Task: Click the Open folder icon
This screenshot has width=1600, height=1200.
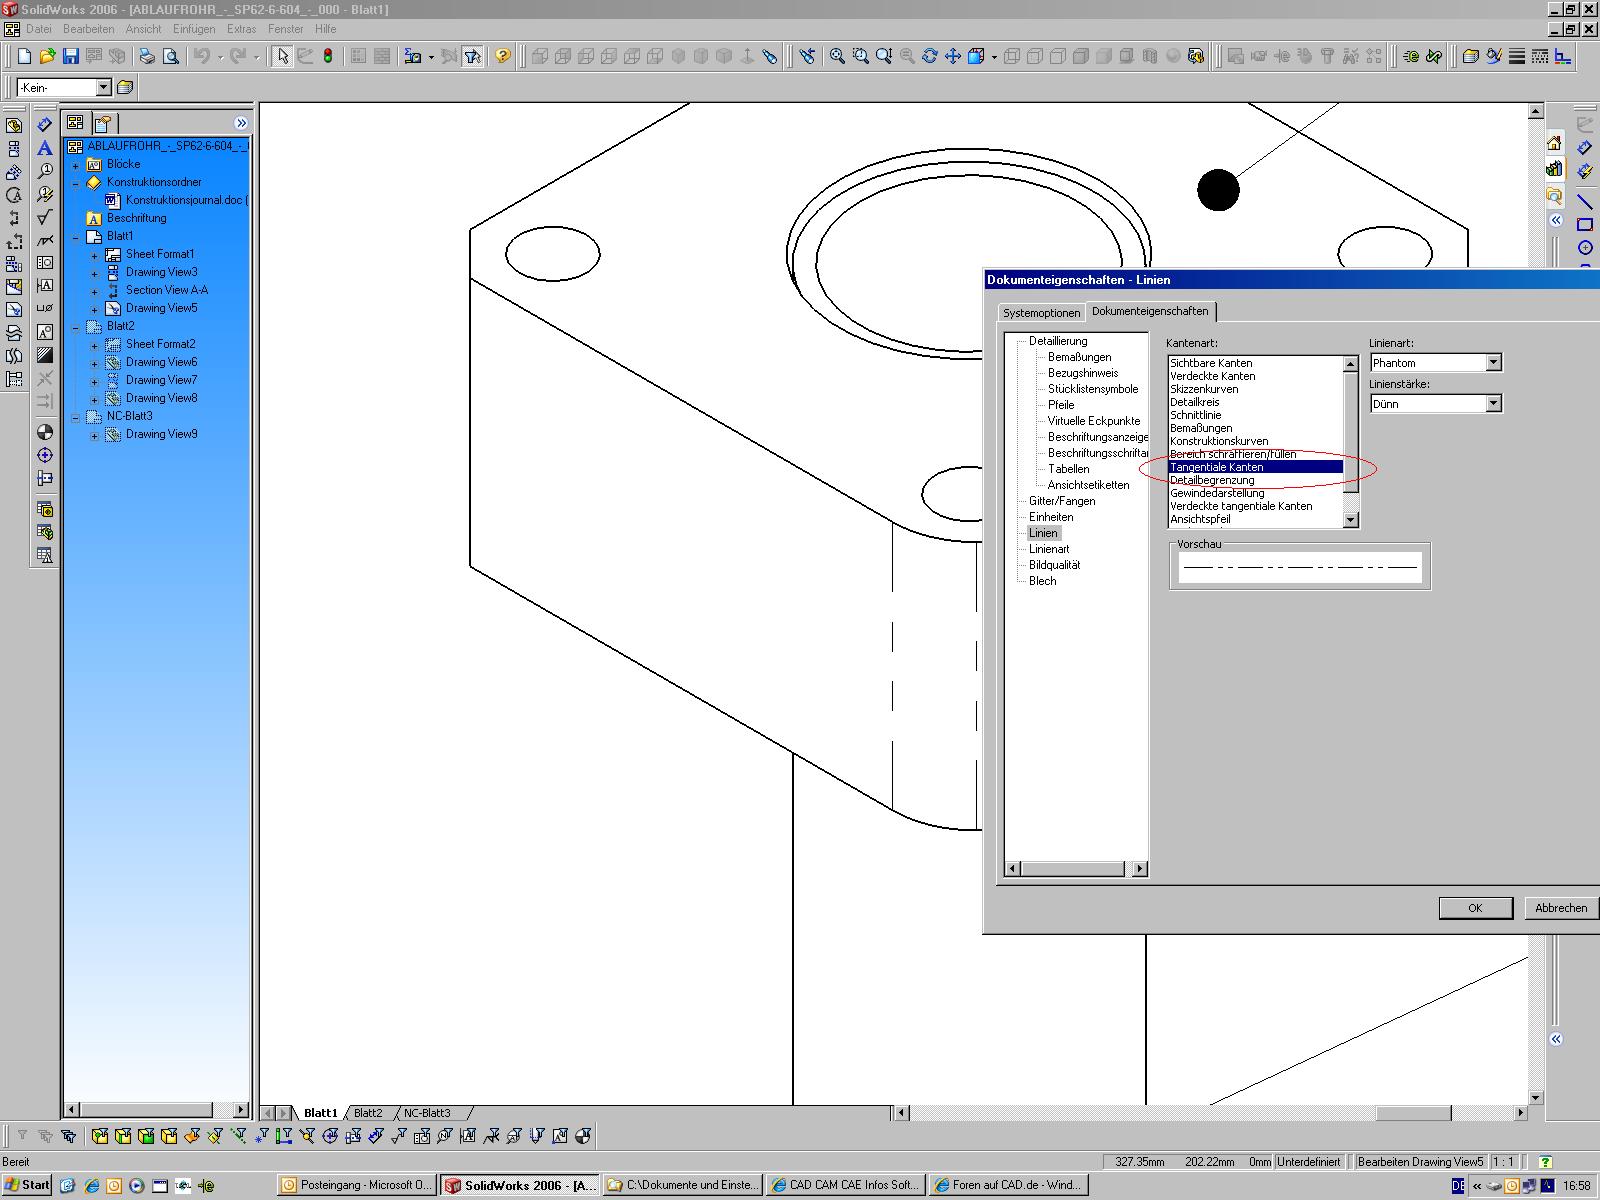Action: pyautogui.click(x=47, y=56)
